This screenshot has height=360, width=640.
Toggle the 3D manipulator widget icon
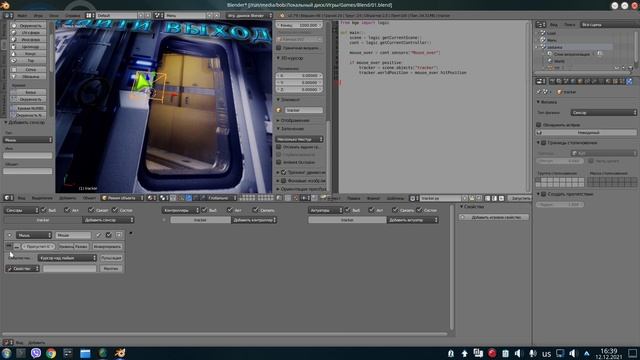pos(181,198)
